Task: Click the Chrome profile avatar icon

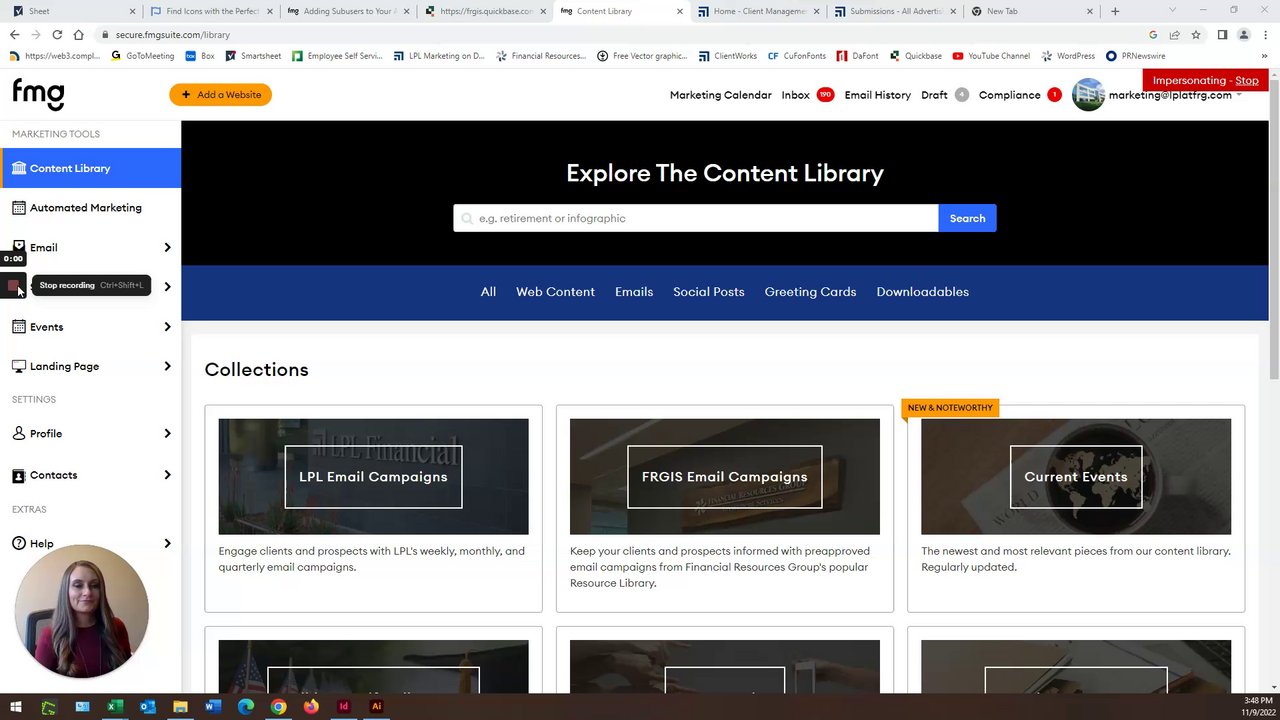Action: pyautogui.click(x=1244, y=34)
